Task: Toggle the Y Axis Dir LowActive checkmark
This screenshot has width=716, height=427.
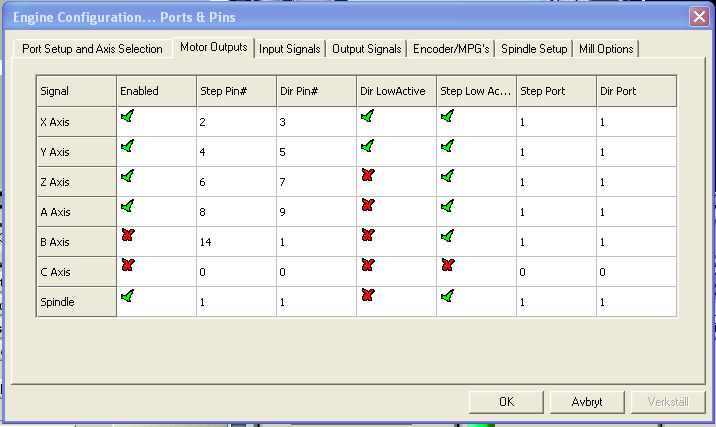Action: click(x=367, y=147)
